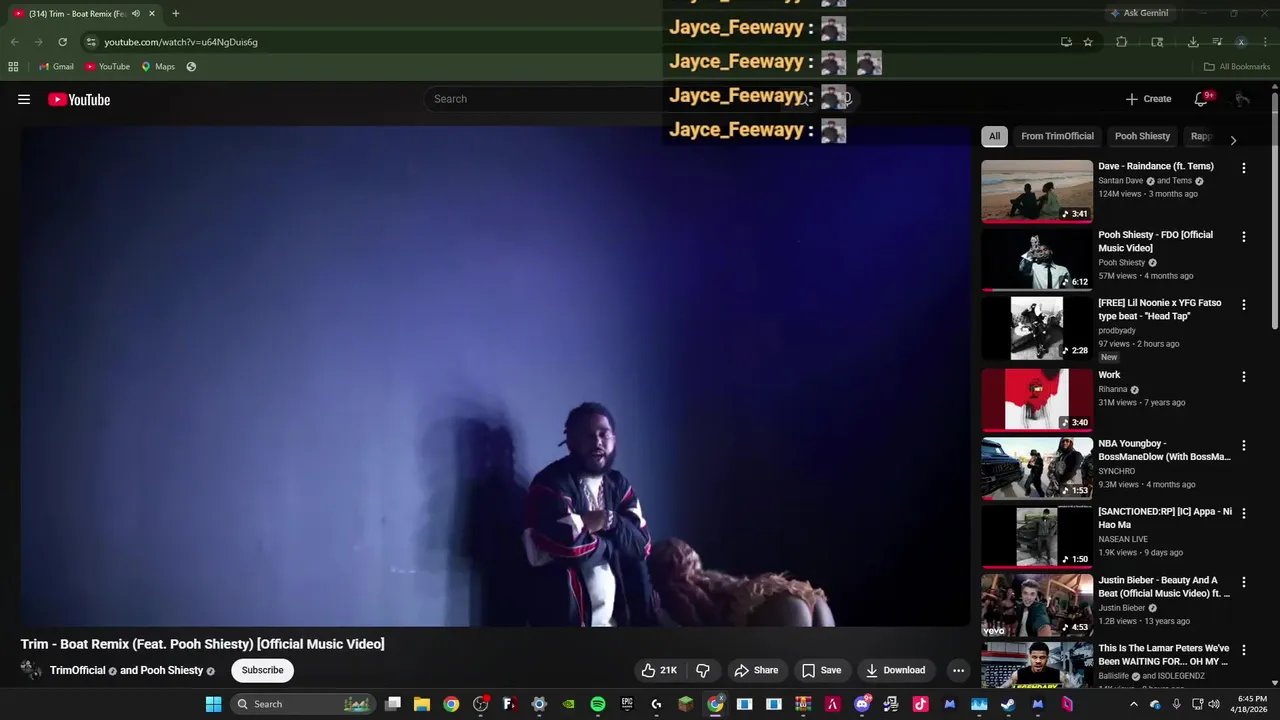Subscribe to TrimOfficial channel

click(x=262, y=670)
